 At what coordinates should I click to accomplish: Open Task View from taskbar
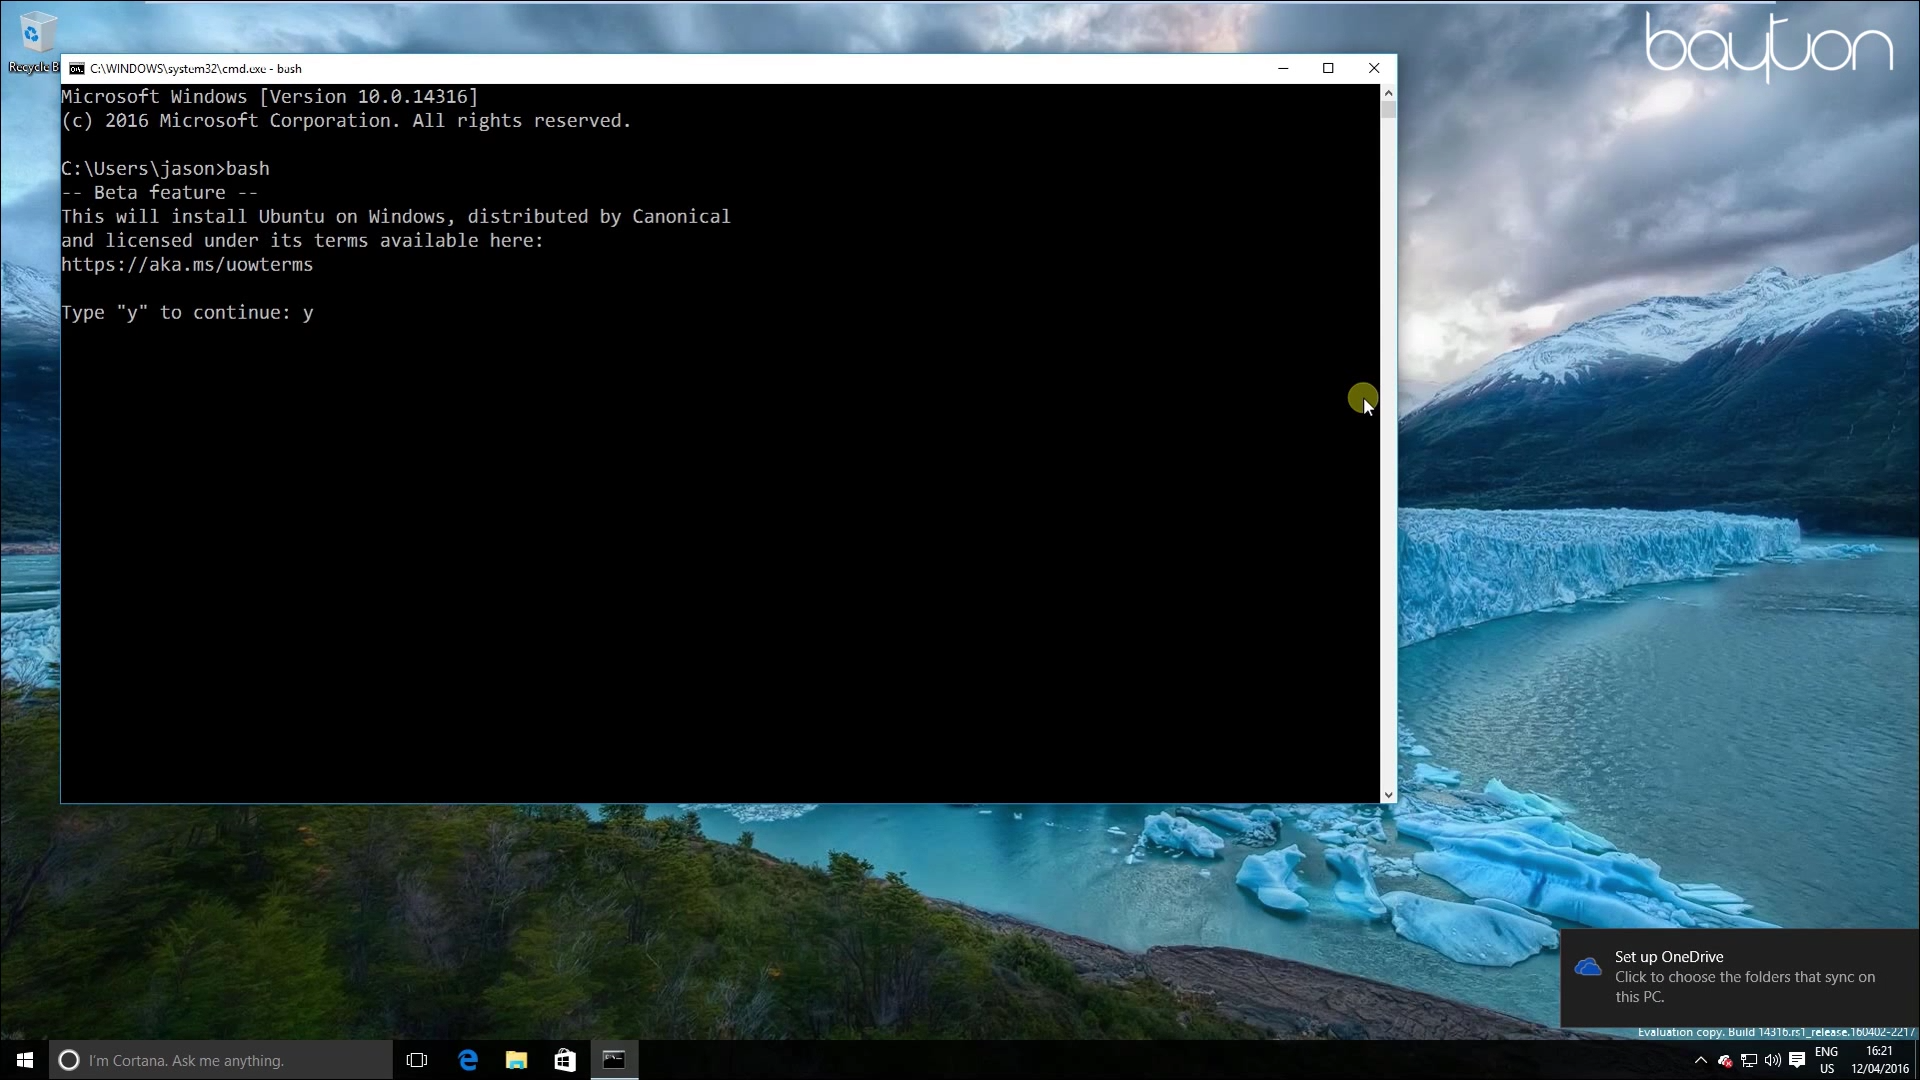(x=417, y=1060)
